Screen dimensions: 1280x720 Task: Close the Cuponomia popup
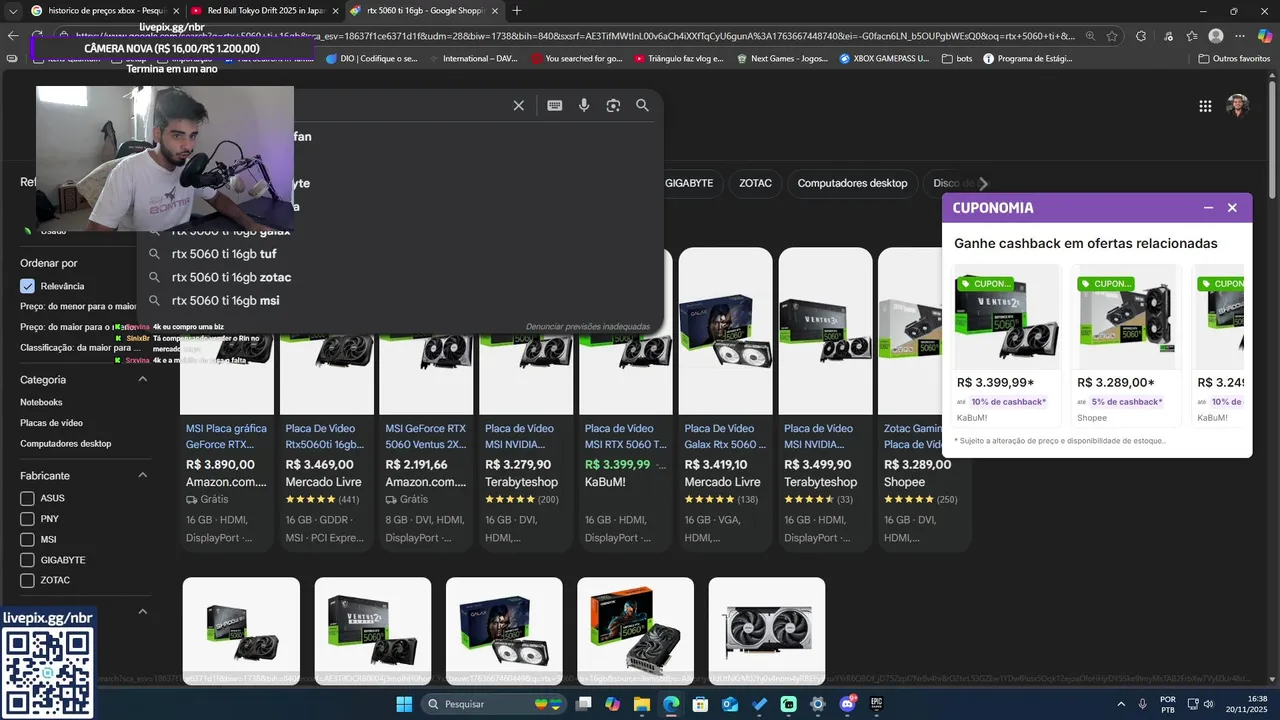[x=1232, y=208]
